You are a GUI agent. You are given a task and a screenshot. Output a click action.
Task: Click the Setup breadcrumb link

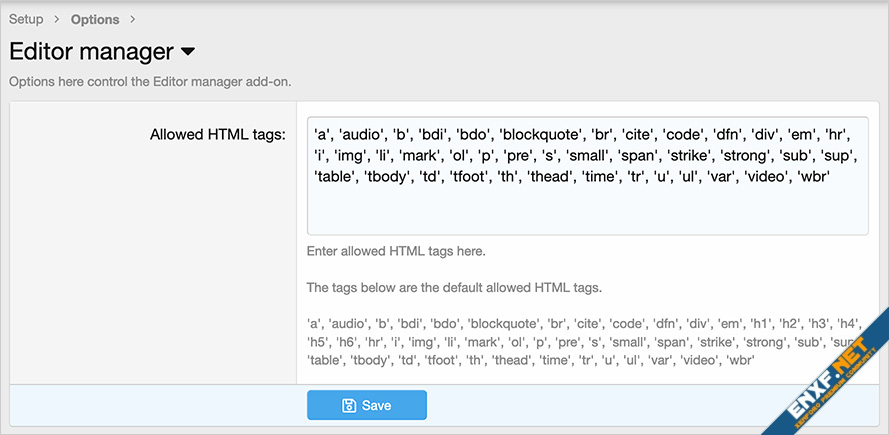click(x=26, y=19)
